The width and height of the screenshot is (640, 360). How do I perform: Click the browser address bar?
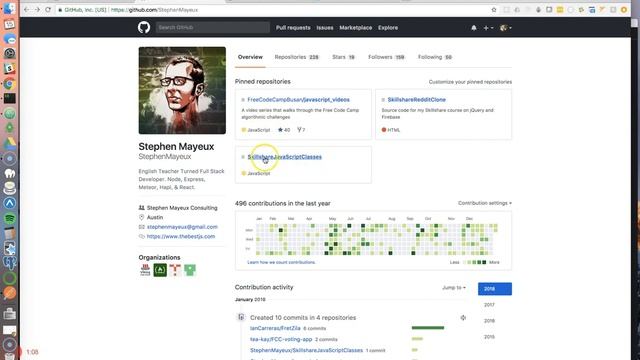pyautogui.click(x=273, y=10)
